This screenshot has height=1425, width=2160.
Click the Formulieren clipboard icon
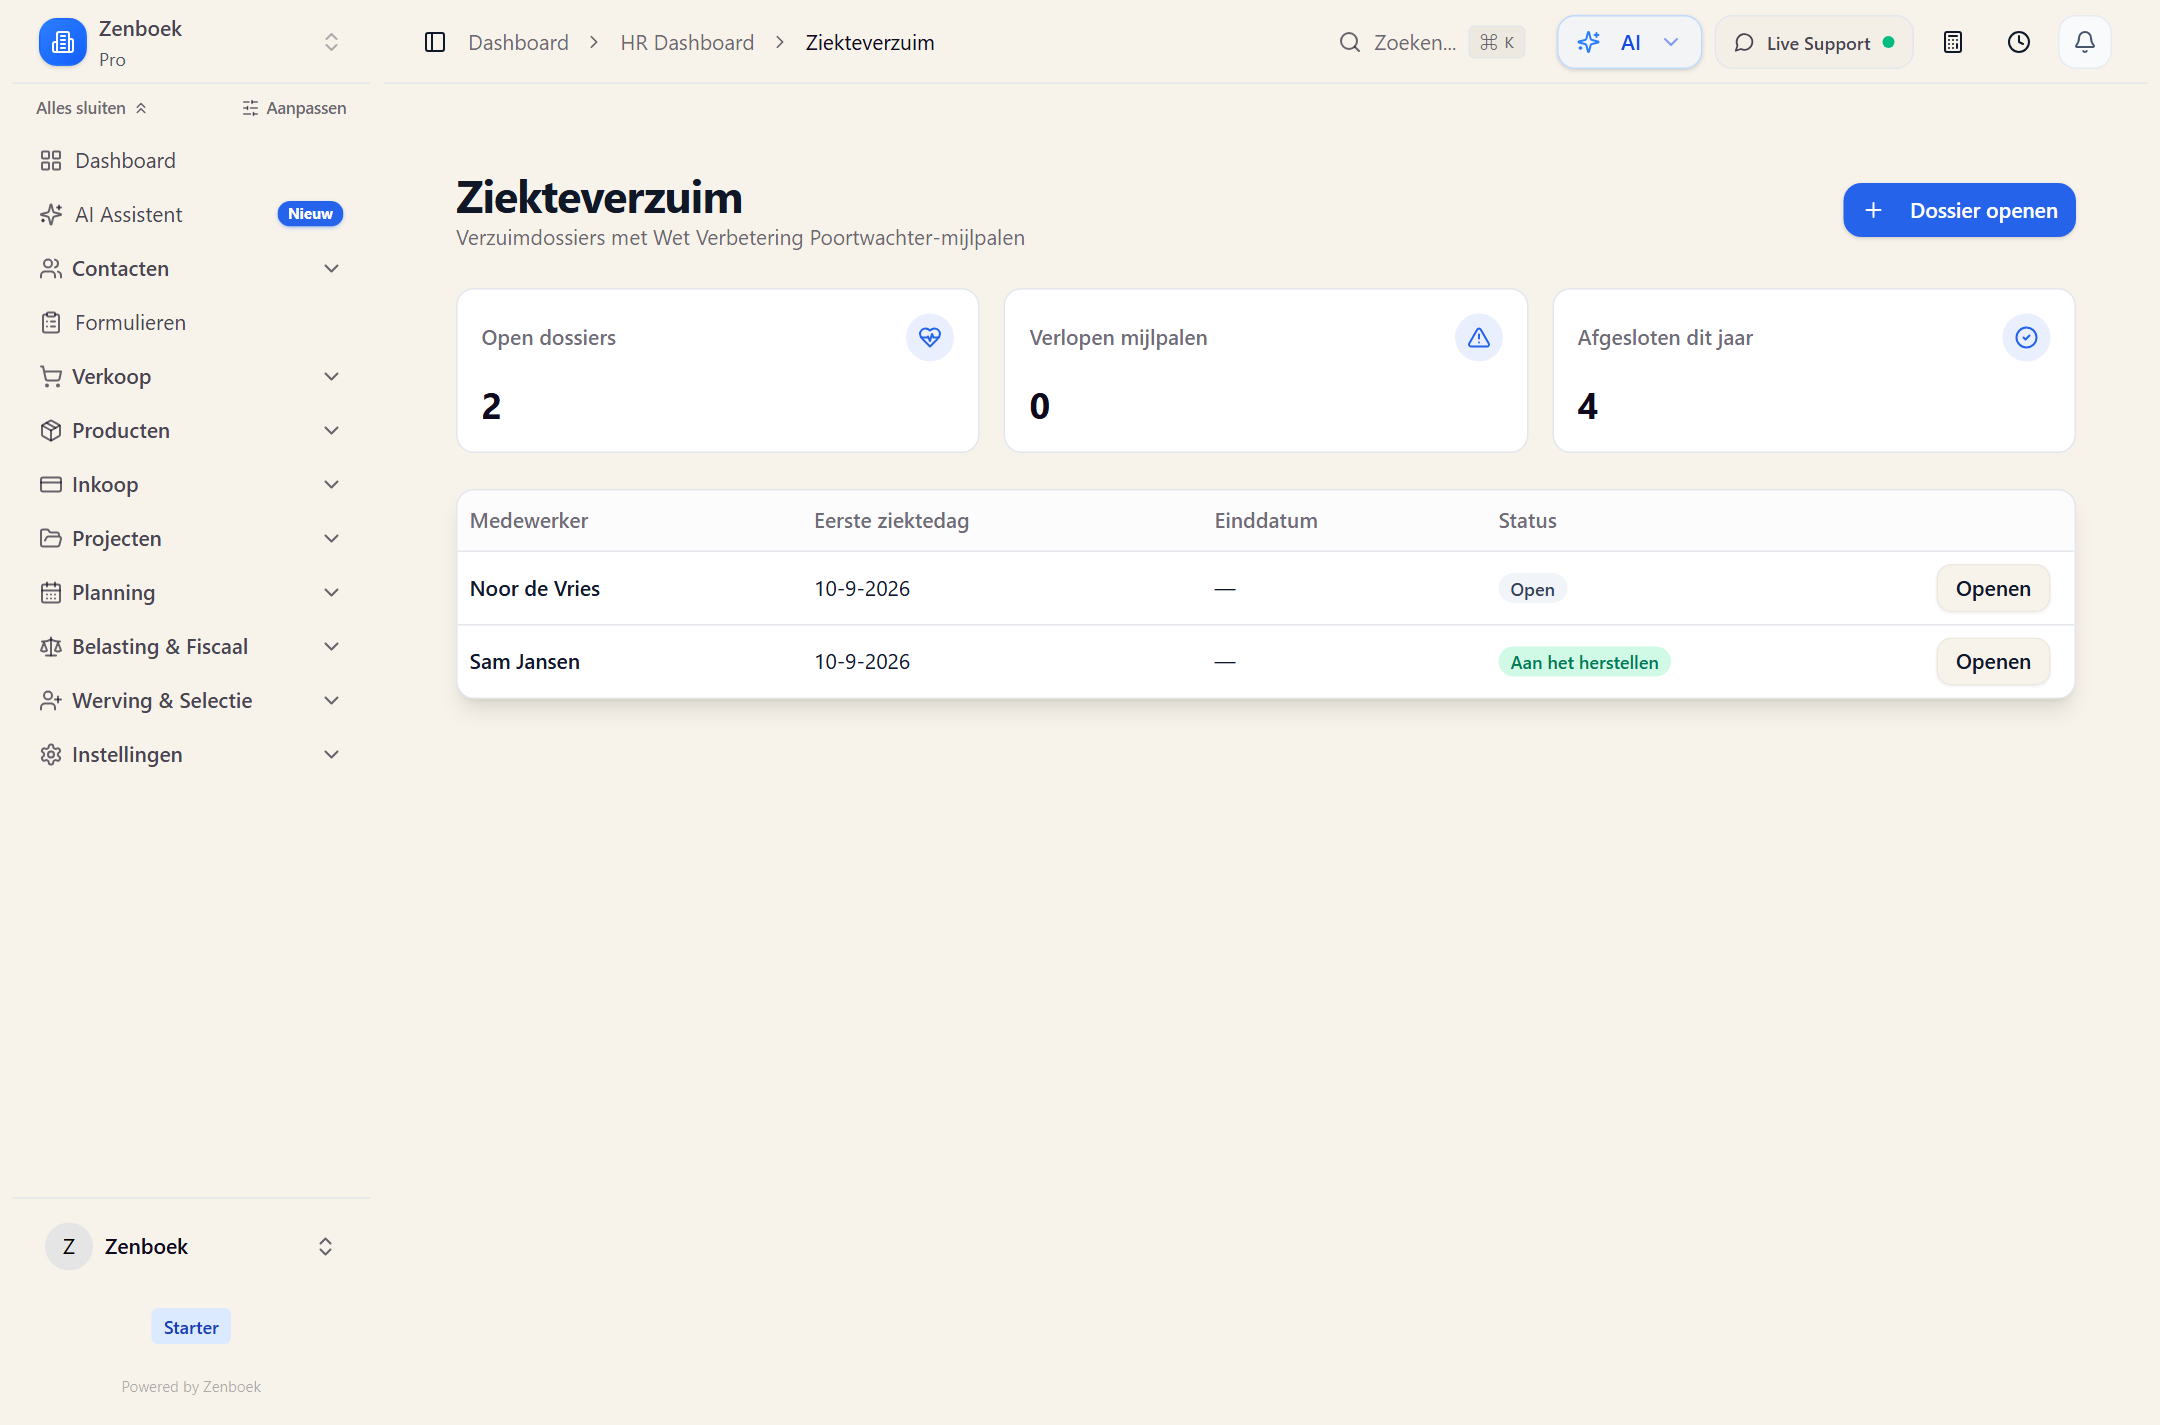tap(51, 323)
